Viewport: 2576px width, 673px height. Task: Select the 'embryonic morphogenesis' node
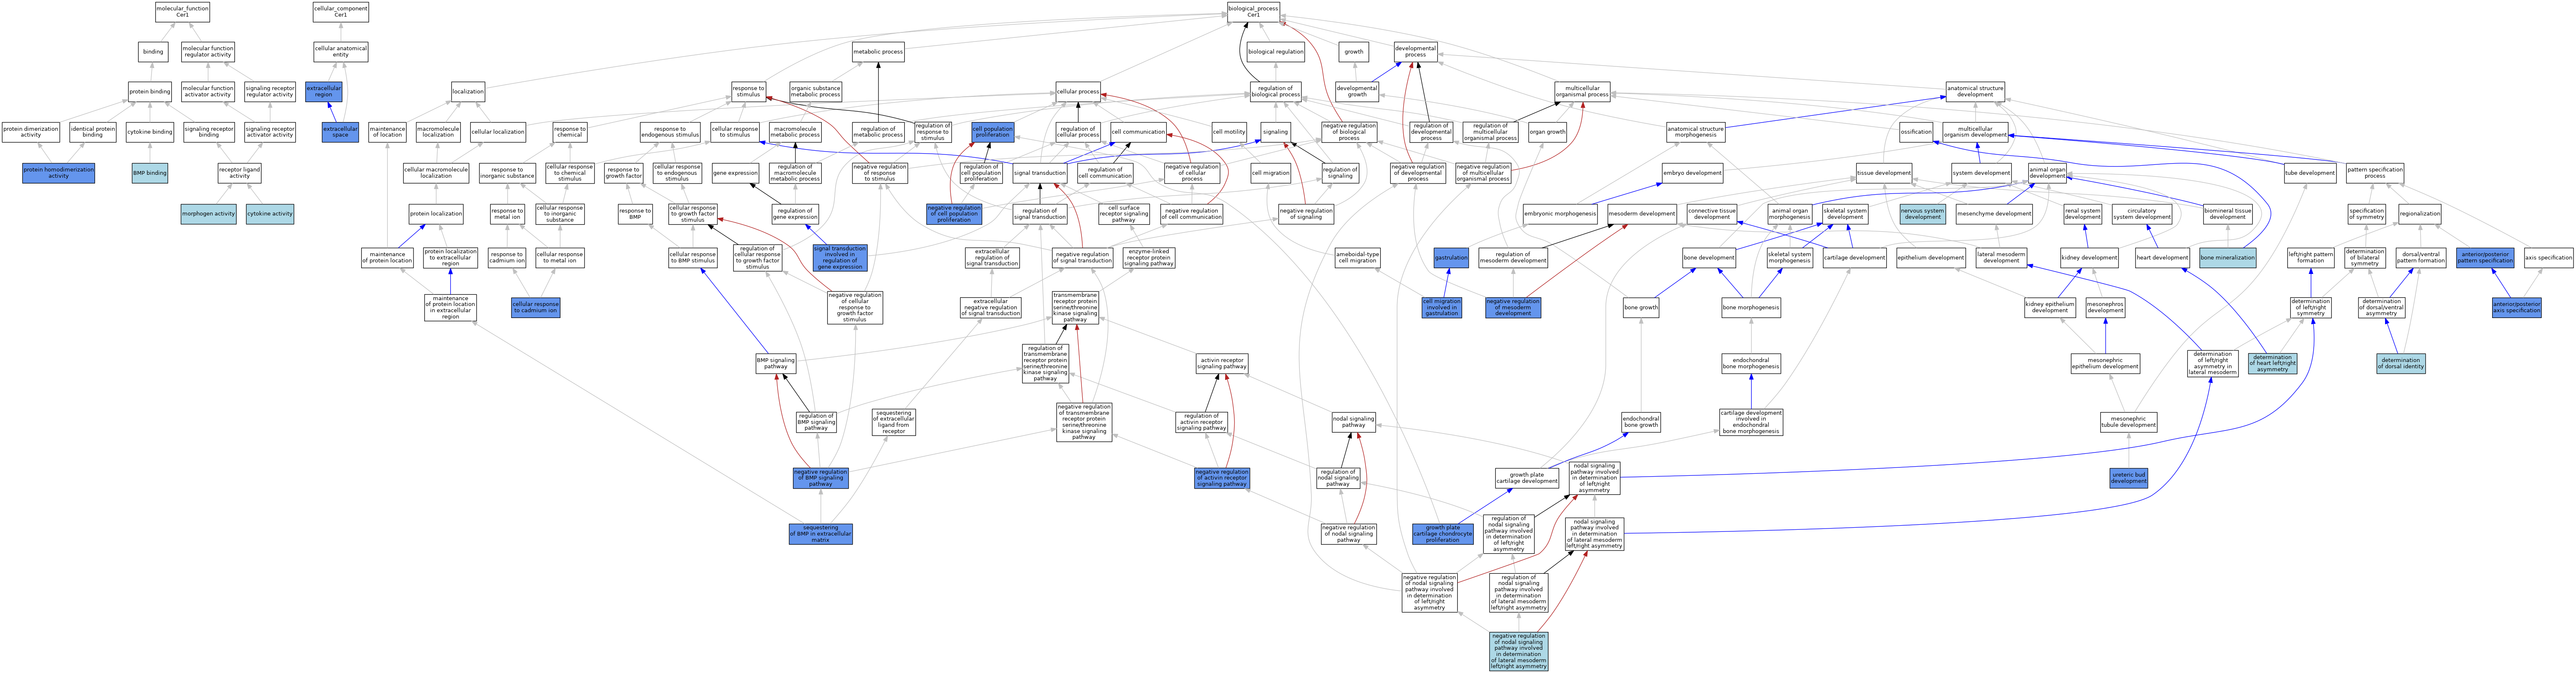pos(1560,214)
